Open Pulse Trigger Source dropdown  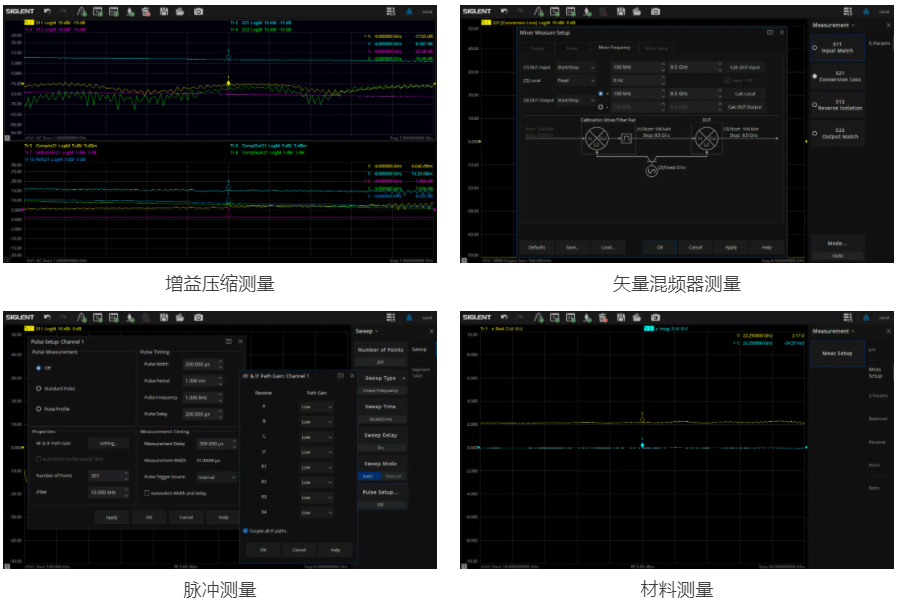(216, 477)
